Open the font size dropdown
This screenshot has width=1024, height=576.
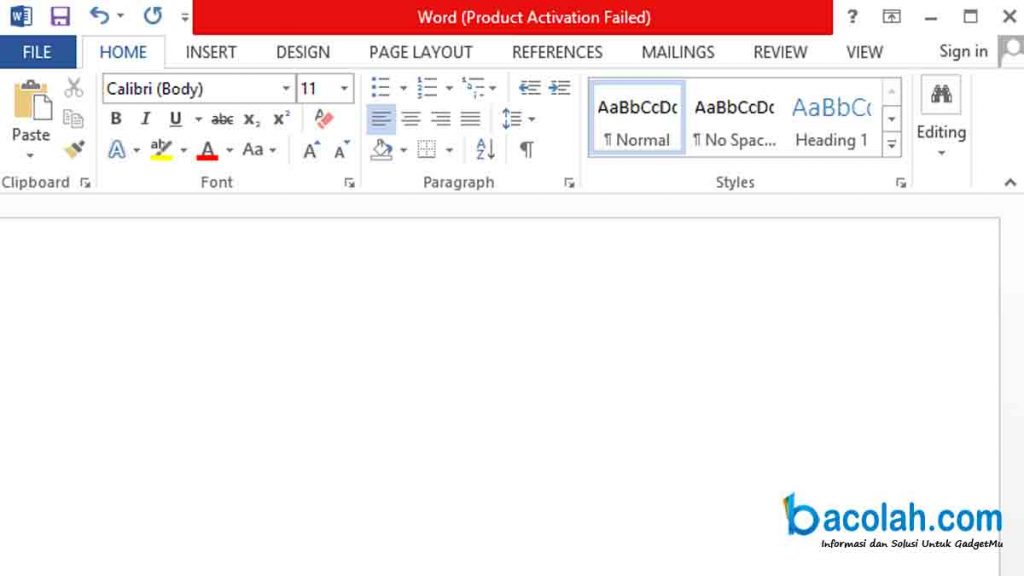345,88
